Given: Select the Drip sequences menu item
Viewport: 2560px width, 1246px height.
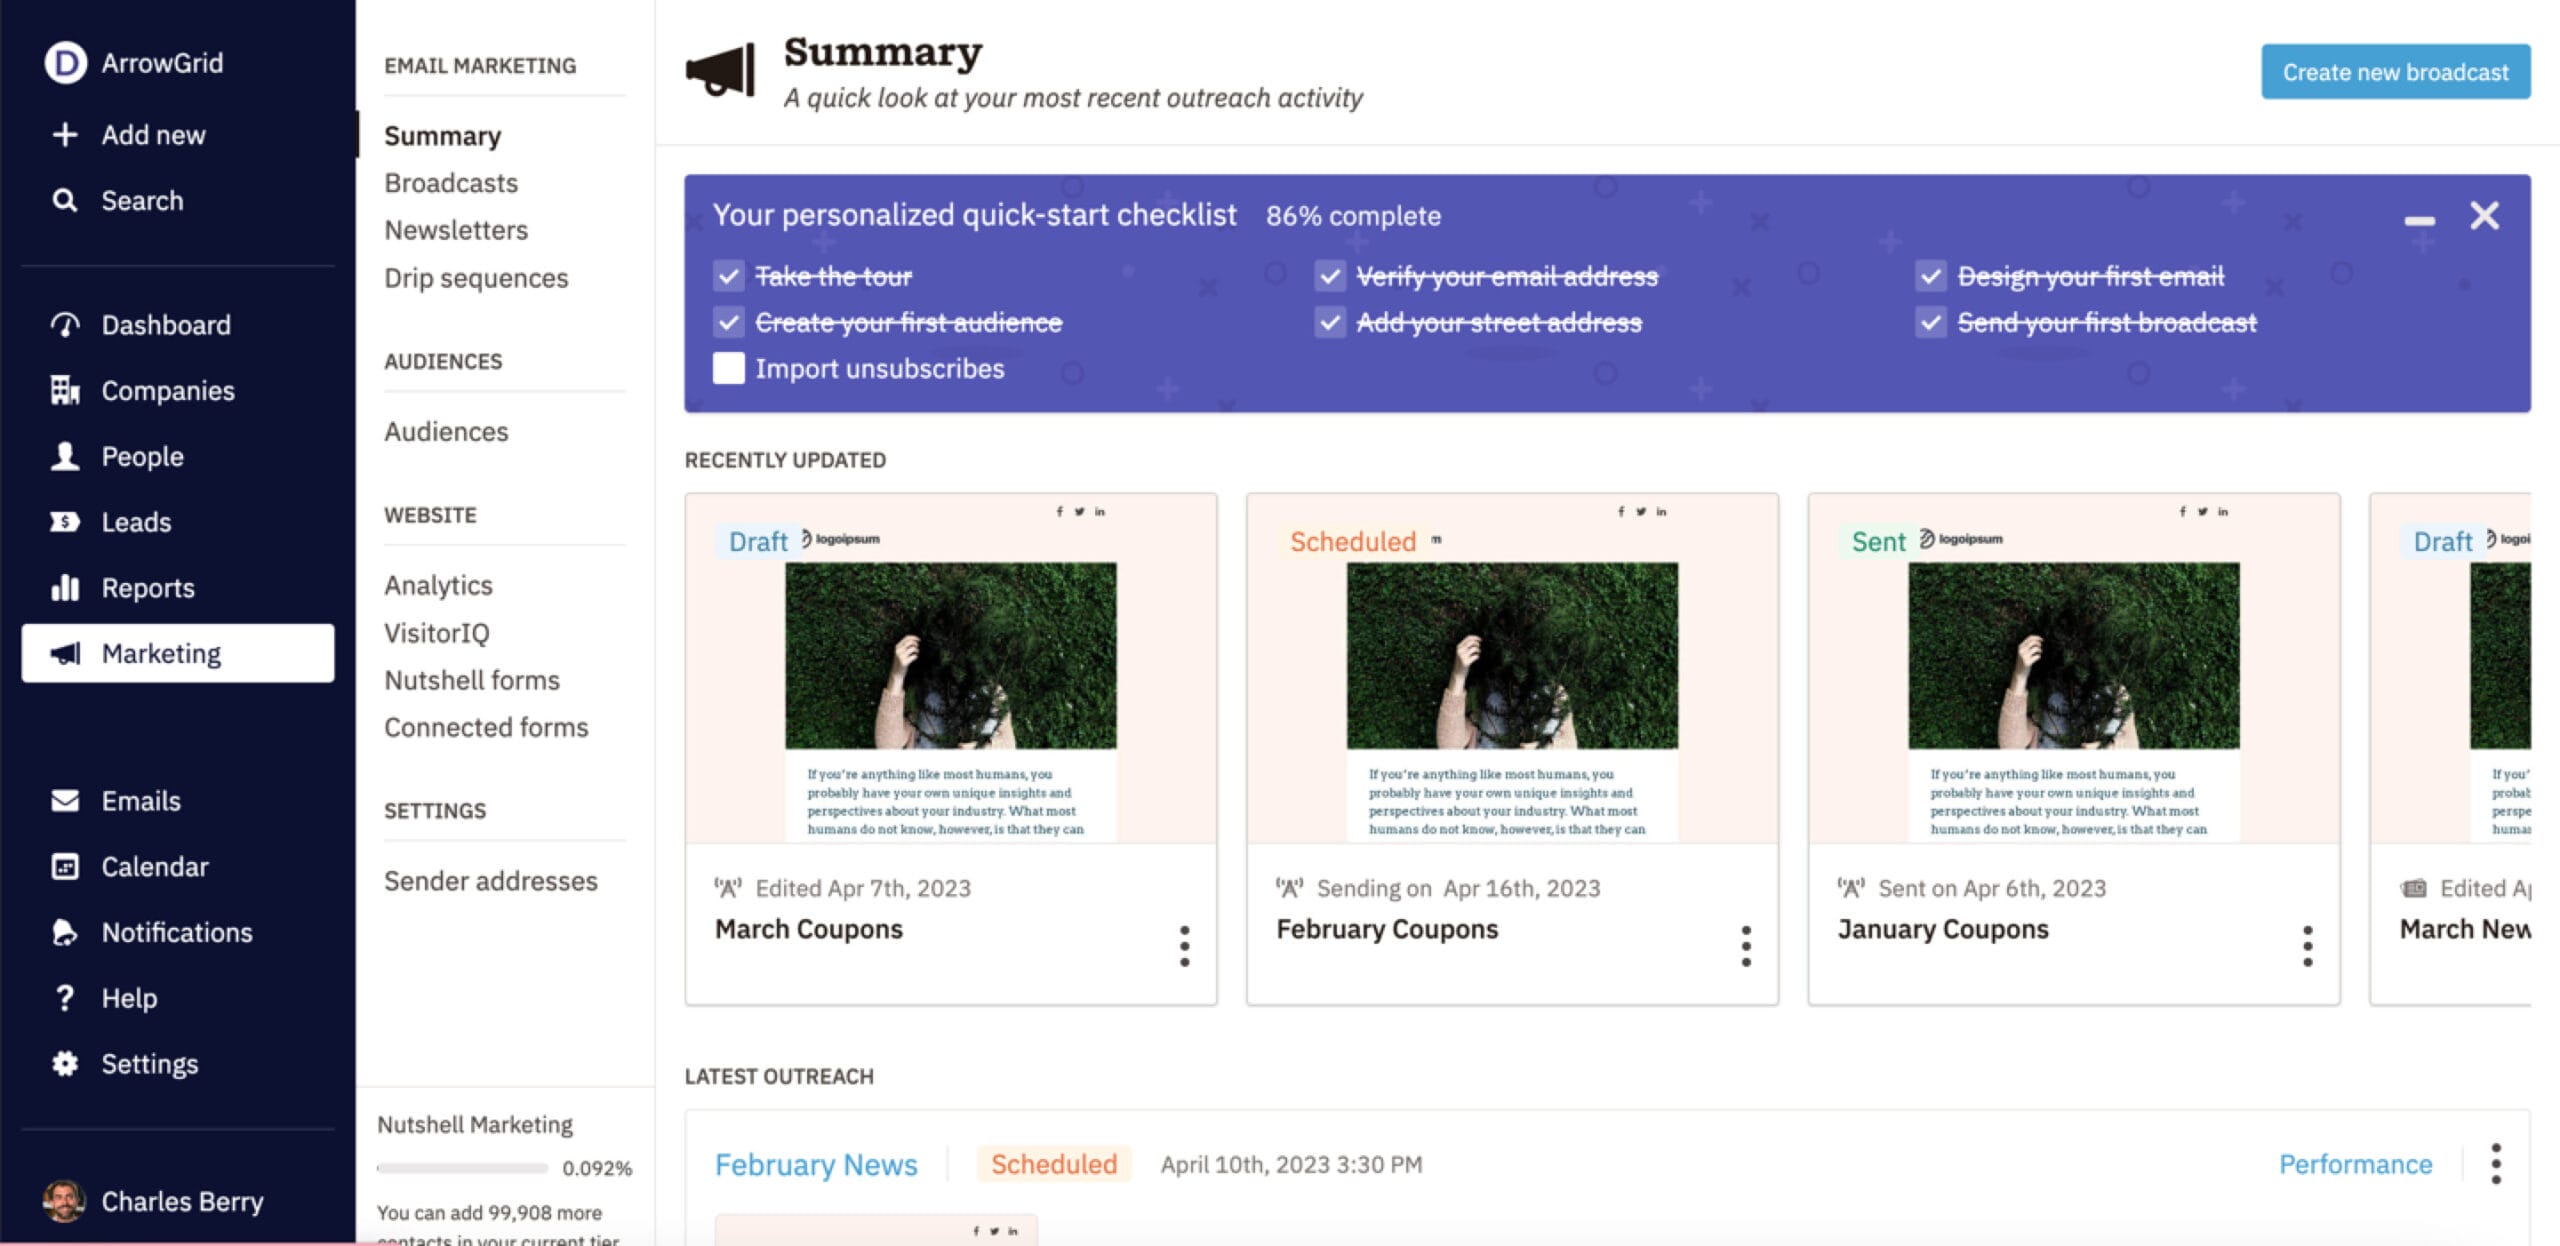Looking at the screenshot, I should click(x=475, y=276).
